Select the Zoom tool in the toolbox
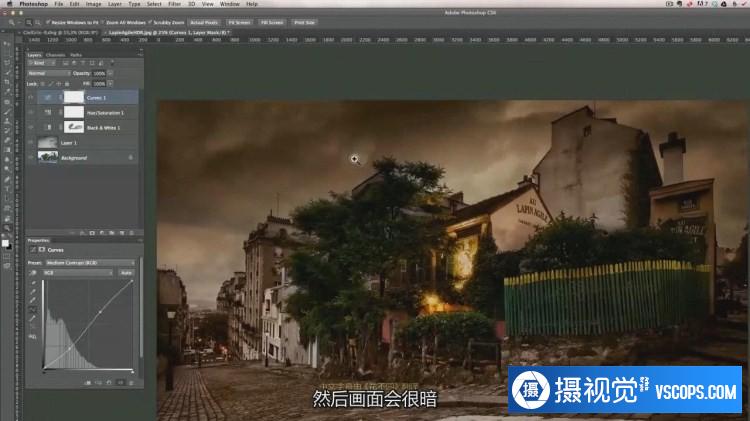 click(x=7, y=228)
